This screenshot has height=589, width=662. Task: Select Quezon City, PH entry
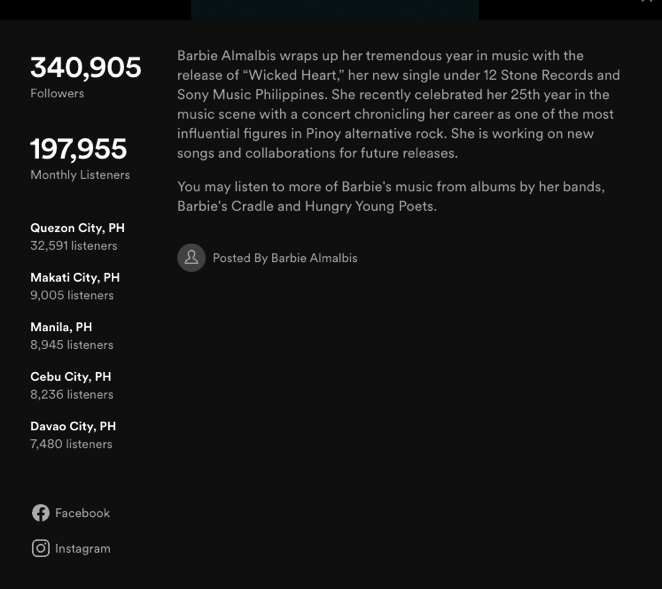pos(78,236)
